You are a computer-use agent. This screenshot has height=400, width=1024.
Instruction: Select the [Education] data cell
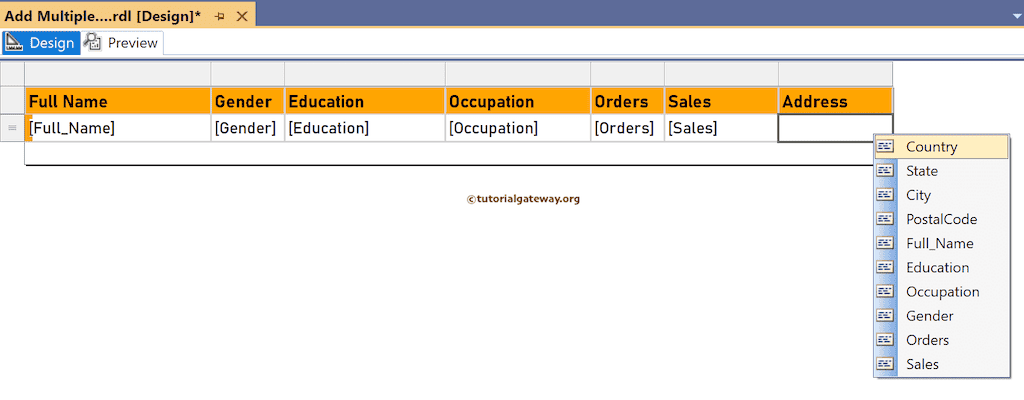365,128
